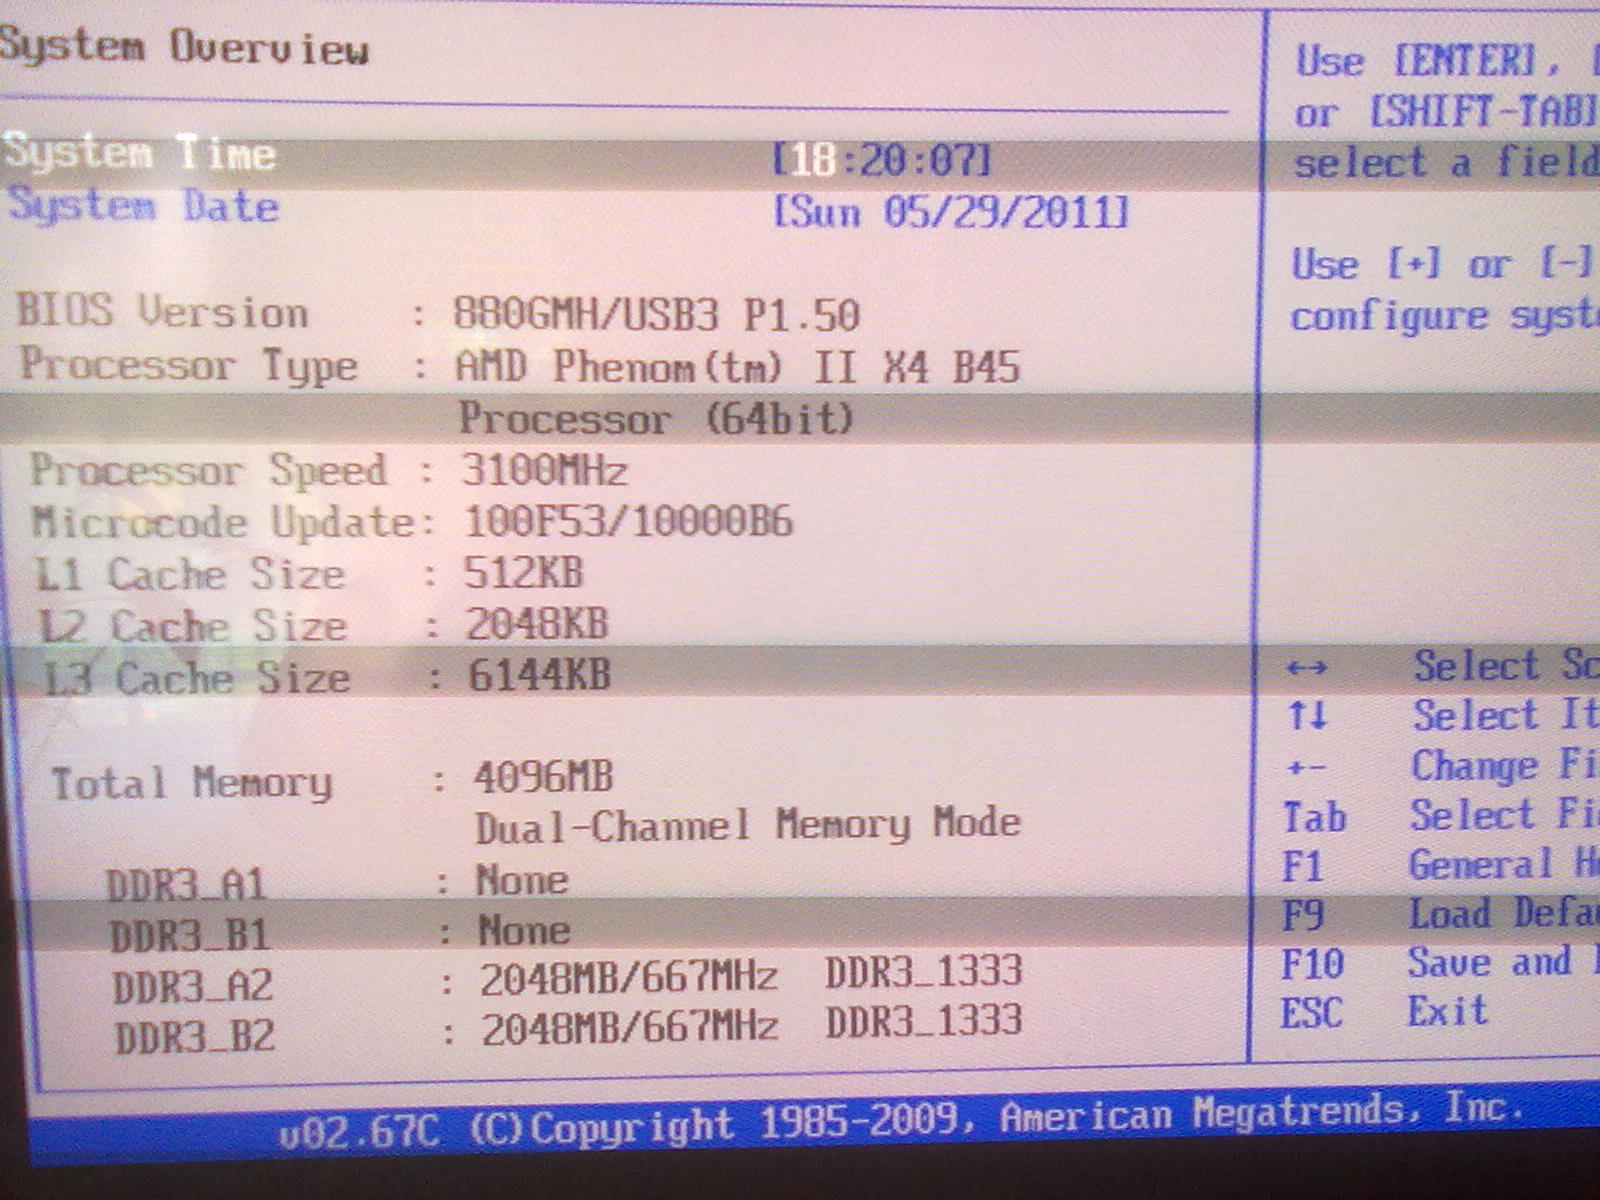This screenshot has width=1600, height=1200.
Task: Click the Processor (64bit) line
Action: (x=656, y=418)
